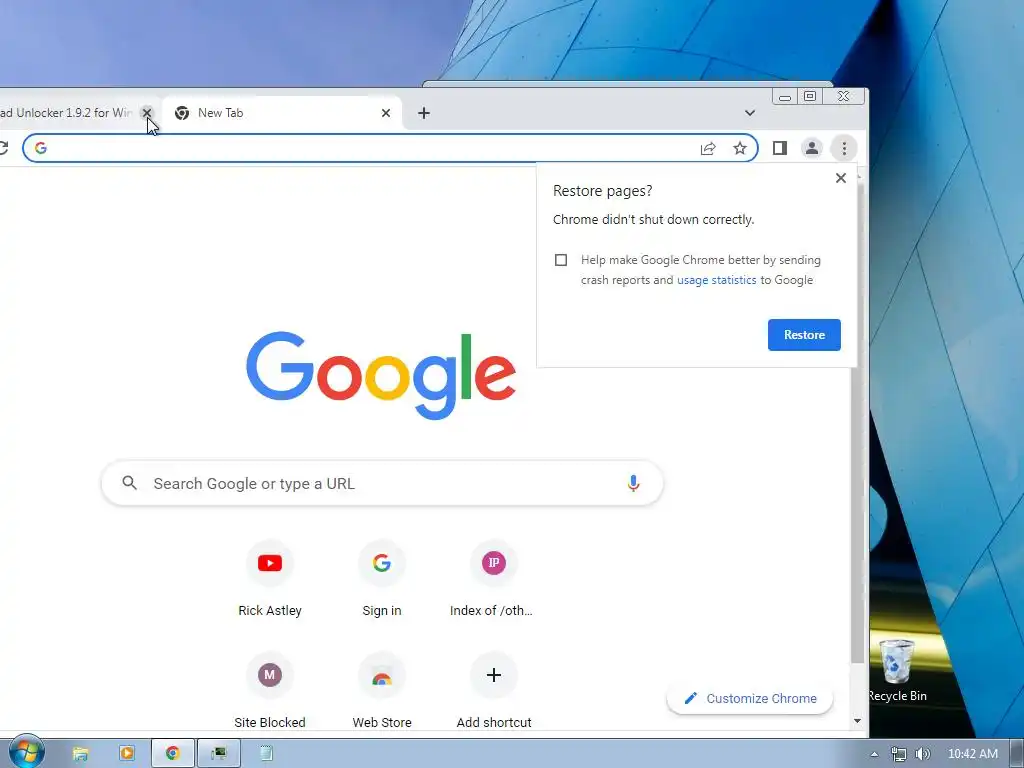This screenshot has height=768, width=1024.
Task: Click the page vertical scrollbar
Action: [x=857, y=423]
